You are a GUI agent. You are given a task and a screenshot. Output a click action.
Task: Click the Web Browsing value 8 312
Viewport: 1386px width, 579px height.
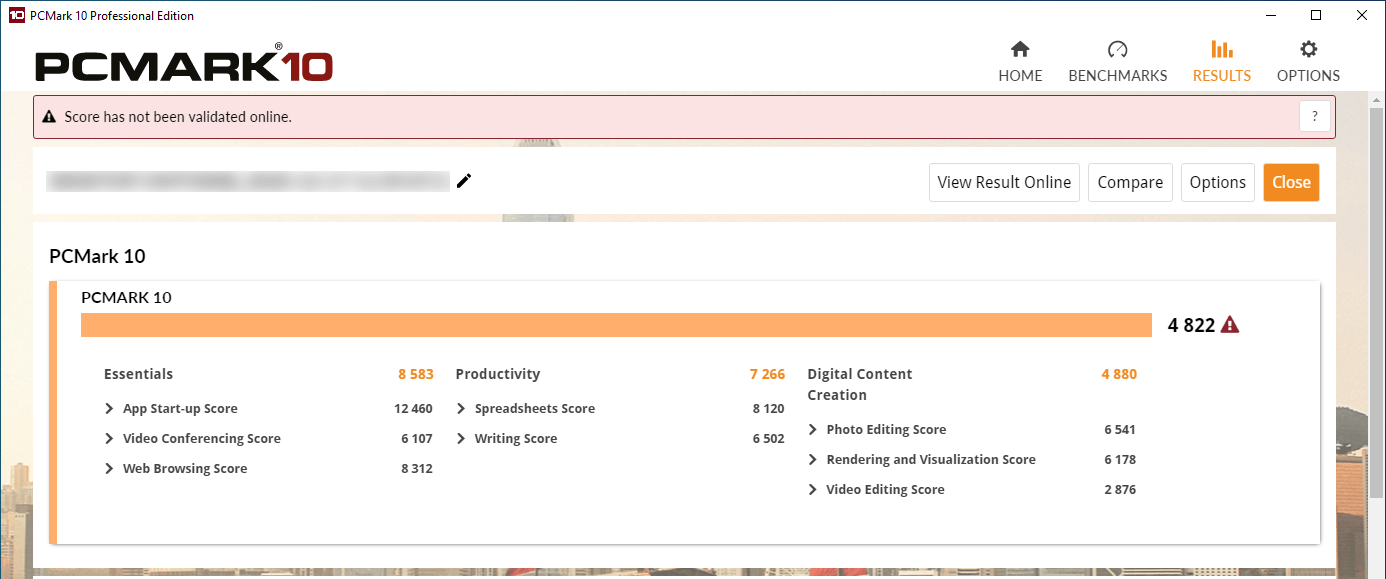tap(416, 469)
